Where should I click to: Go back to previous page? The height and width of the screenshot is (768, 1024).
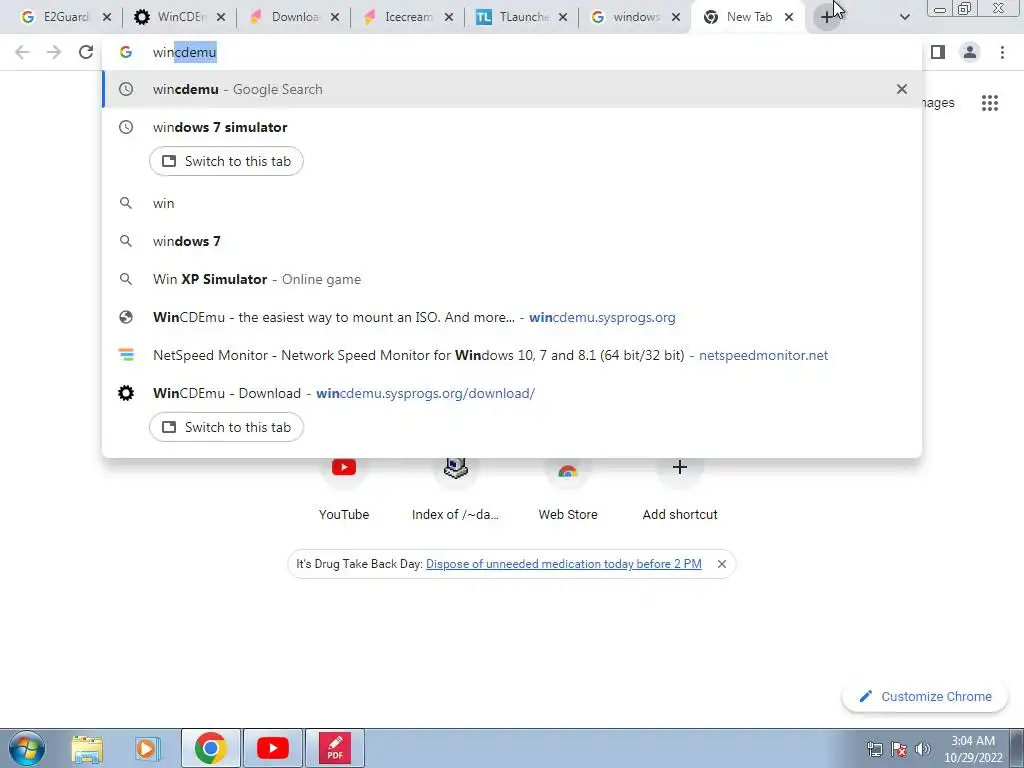(x=22, y=52)
